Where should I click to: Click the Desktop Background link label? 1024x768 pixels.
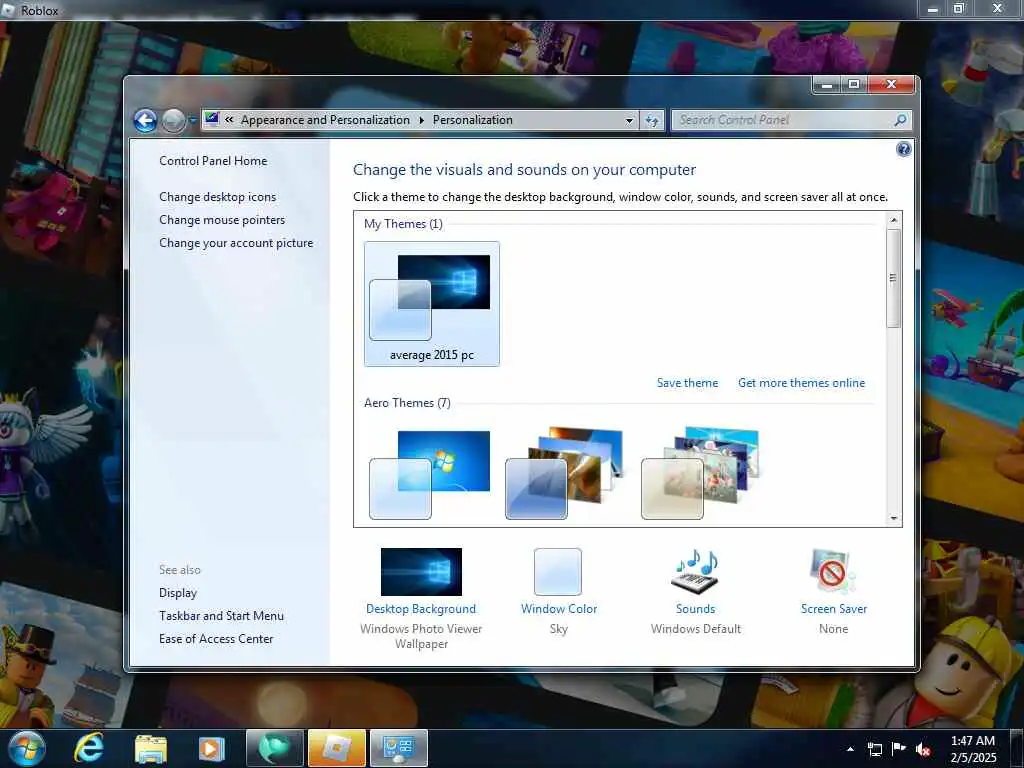tap(421, 609)
